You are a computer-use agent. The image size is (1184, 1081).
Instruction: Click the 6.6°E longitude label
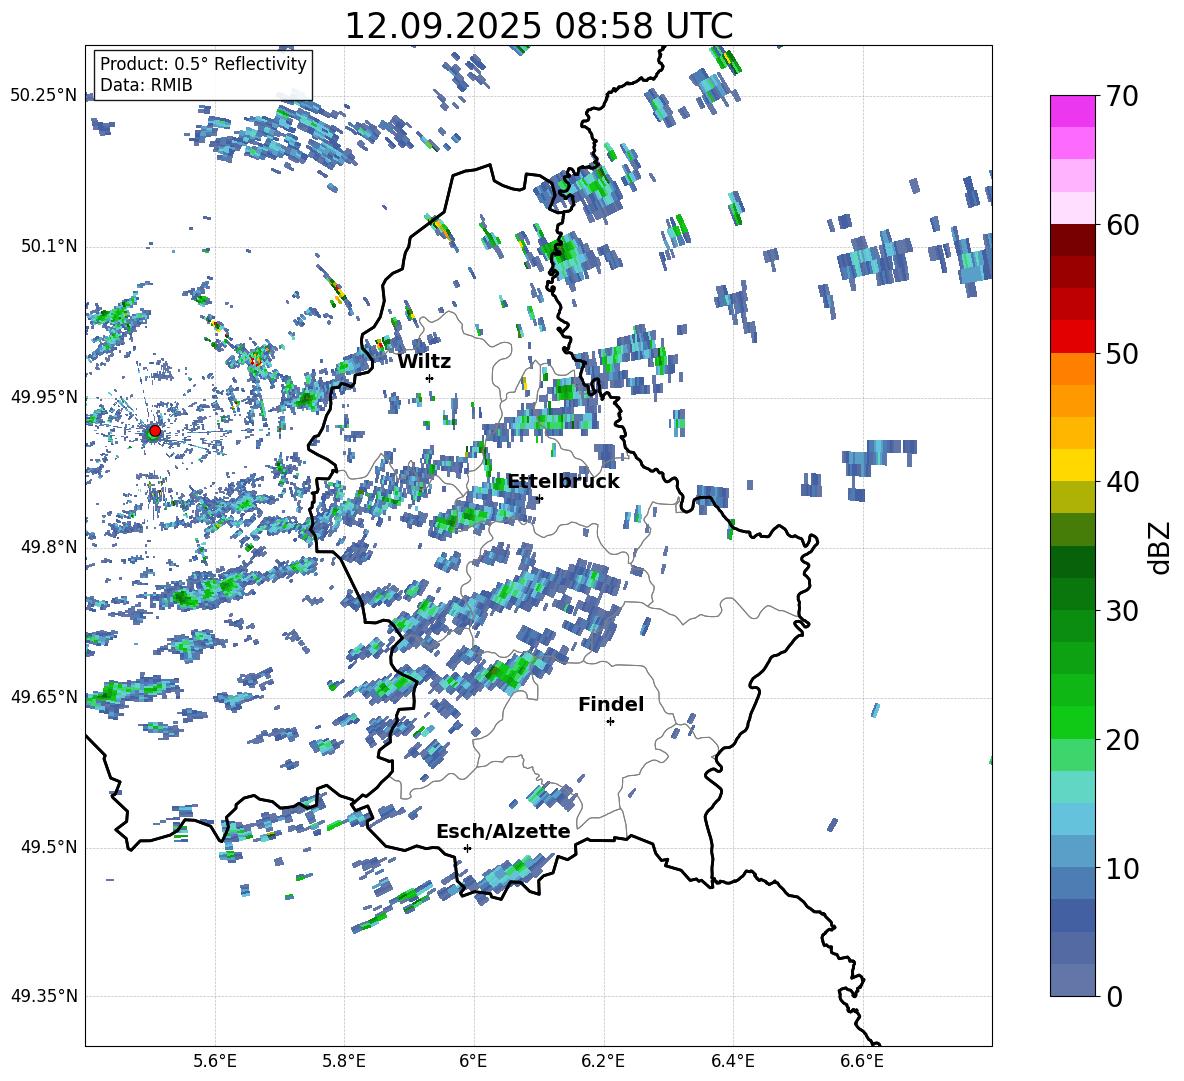point(862,1061)
